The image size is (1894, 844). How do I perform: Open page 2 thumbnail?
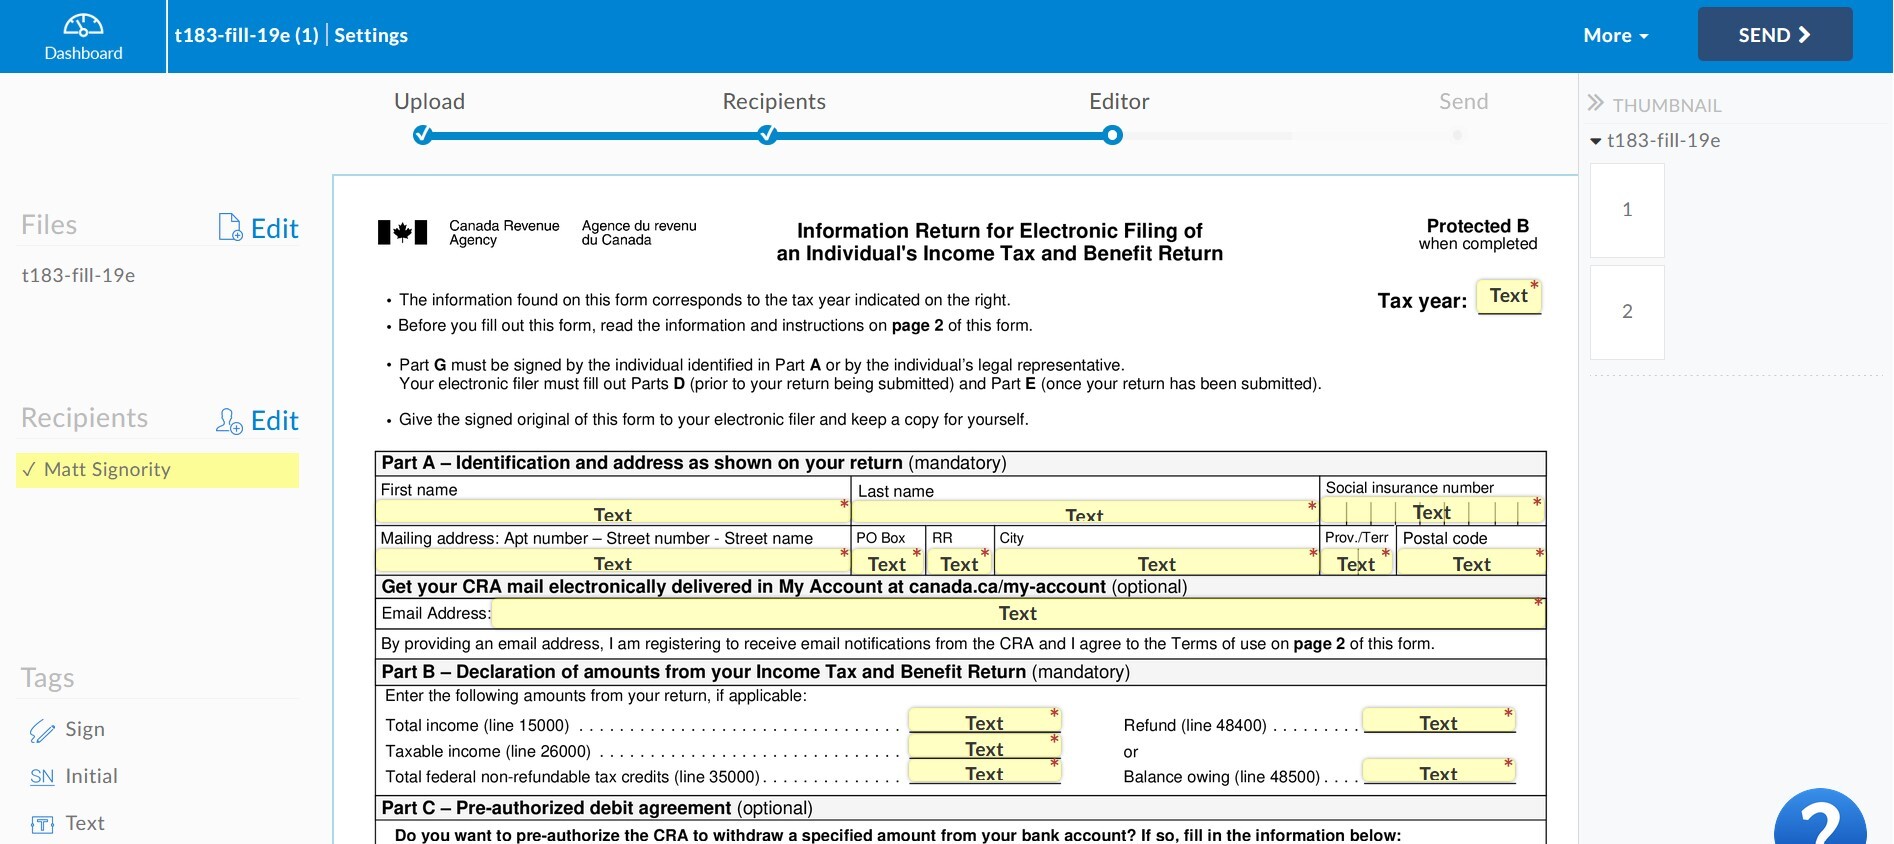click(x=1627, y=312)
